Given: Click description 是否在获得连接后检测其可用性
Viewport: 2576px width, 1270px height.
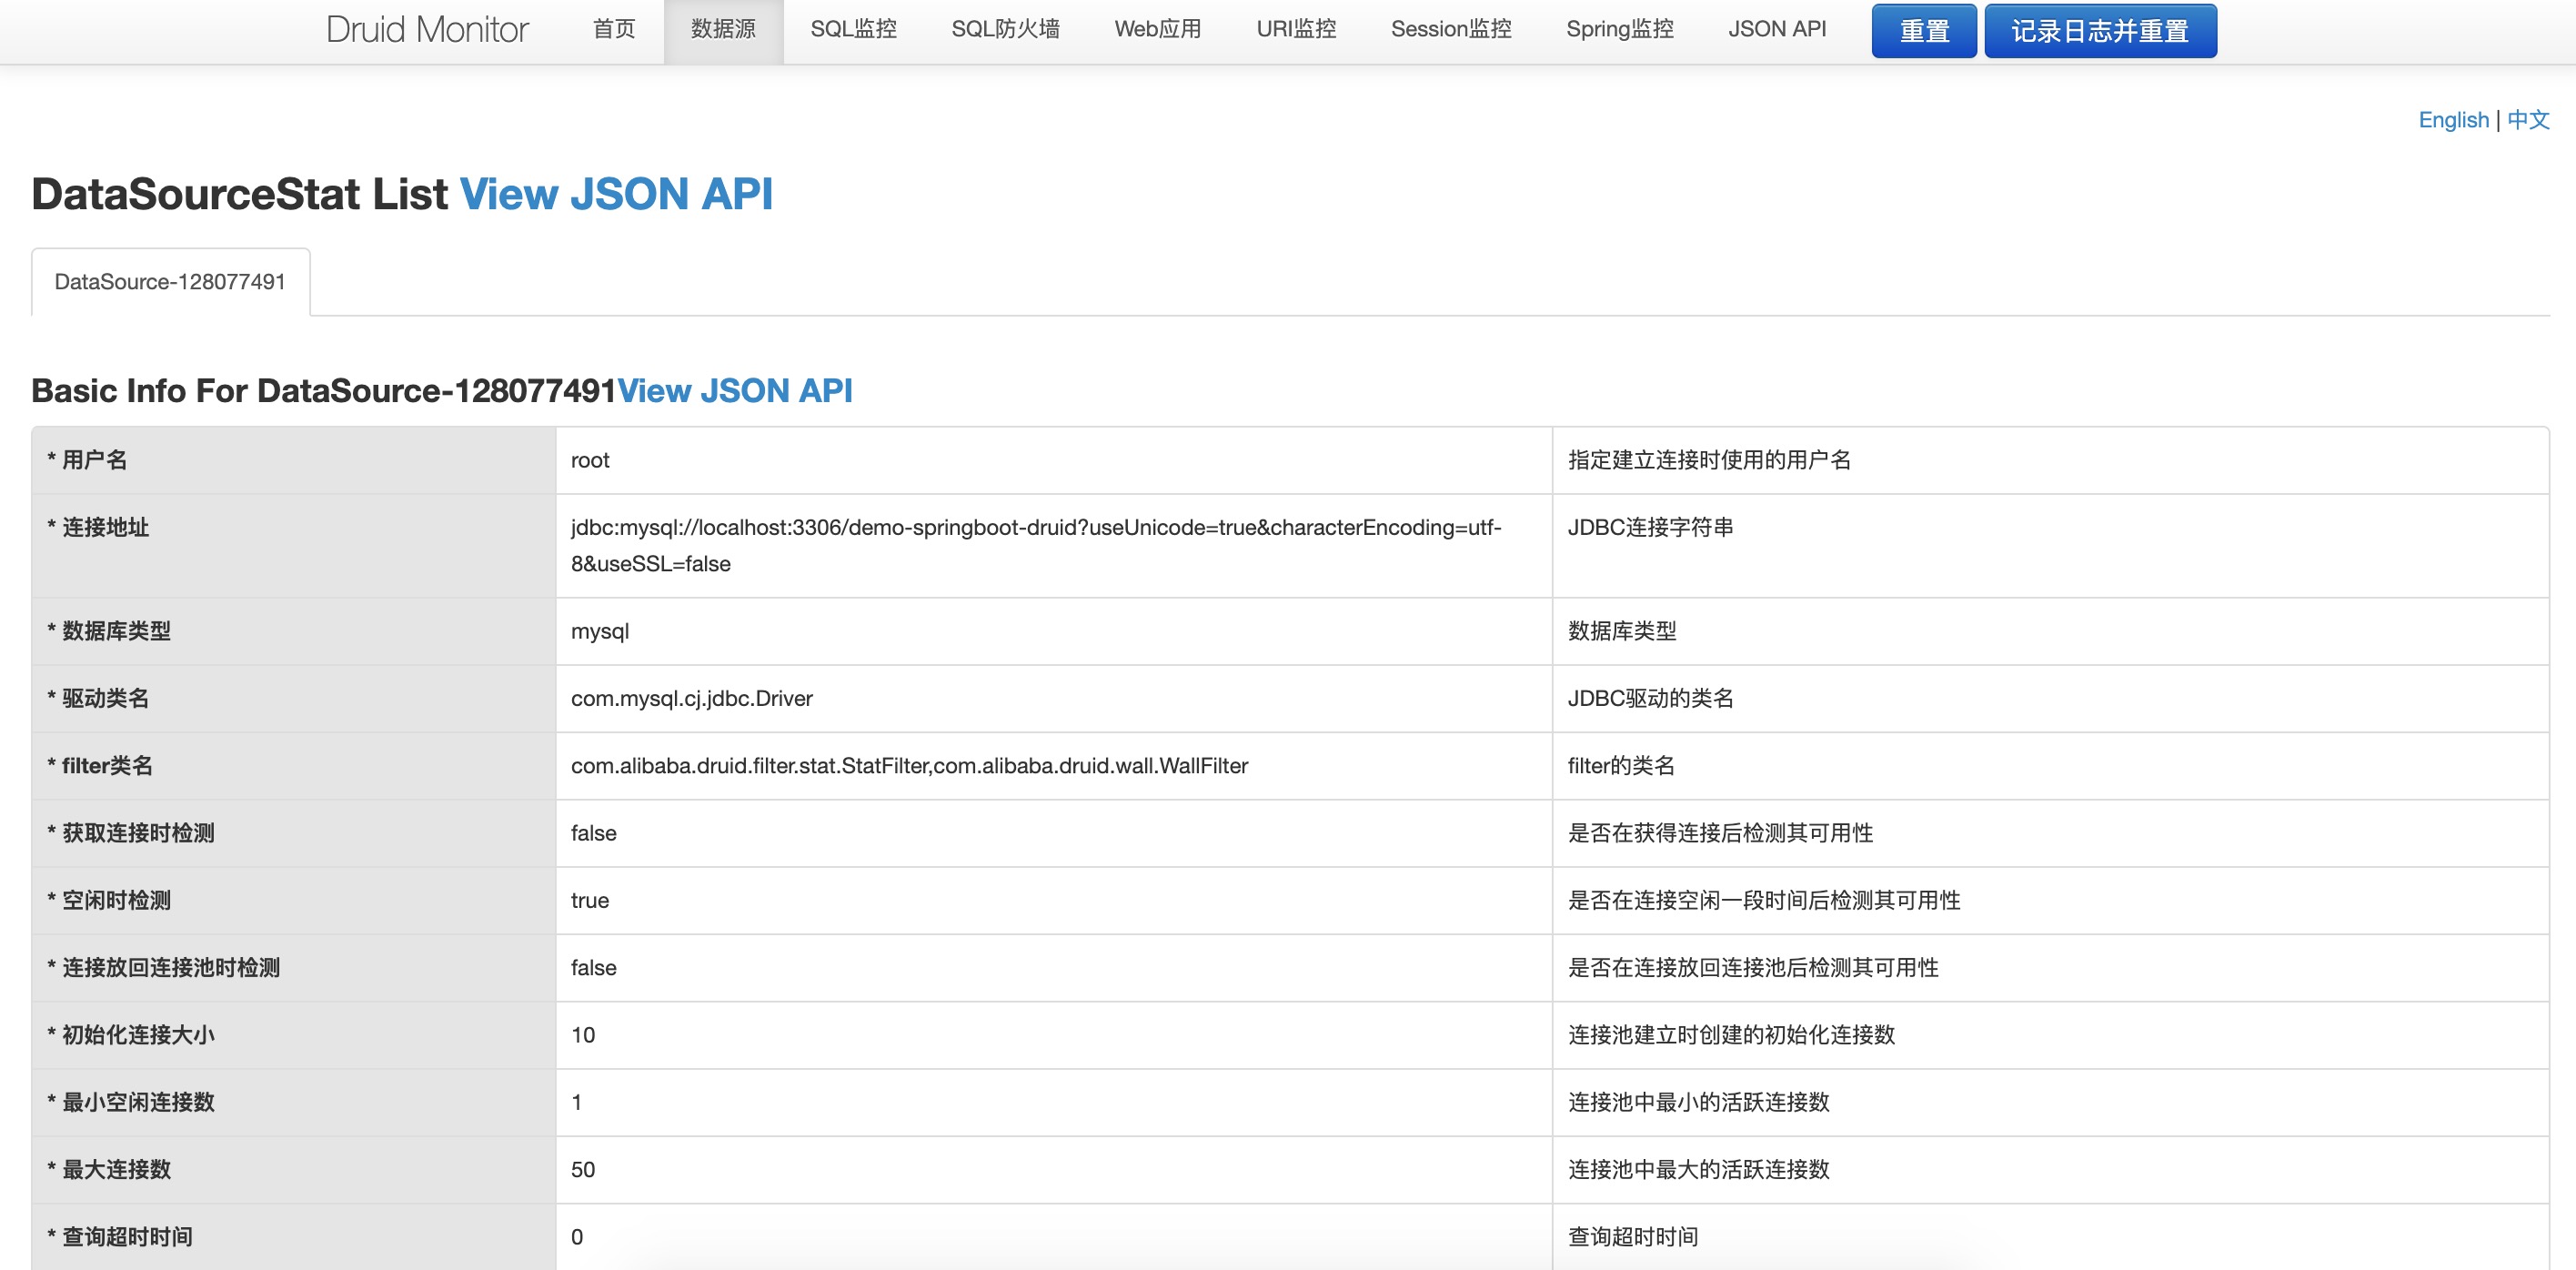Looking at the screenshot, I should click(x=1720, y=833).
